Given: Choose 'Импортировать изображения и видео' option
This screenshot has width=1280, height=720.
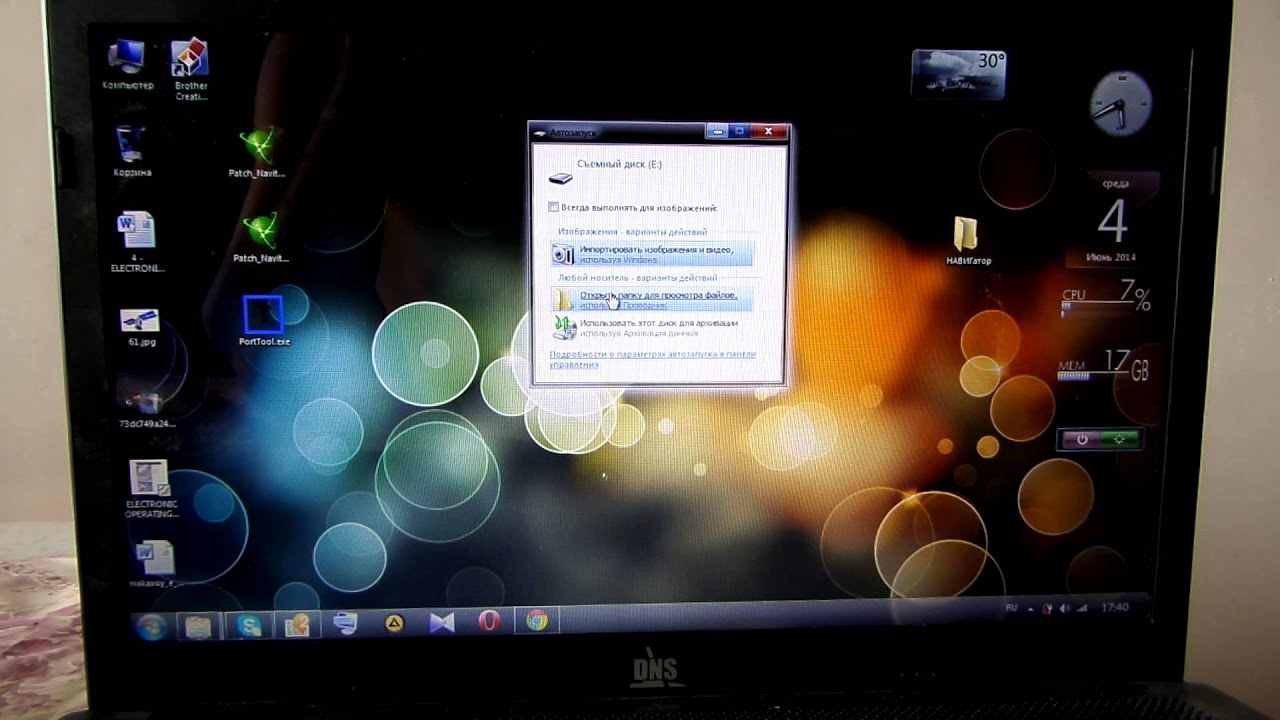Looking at the screenshot, I should click(x=652, y=254).
